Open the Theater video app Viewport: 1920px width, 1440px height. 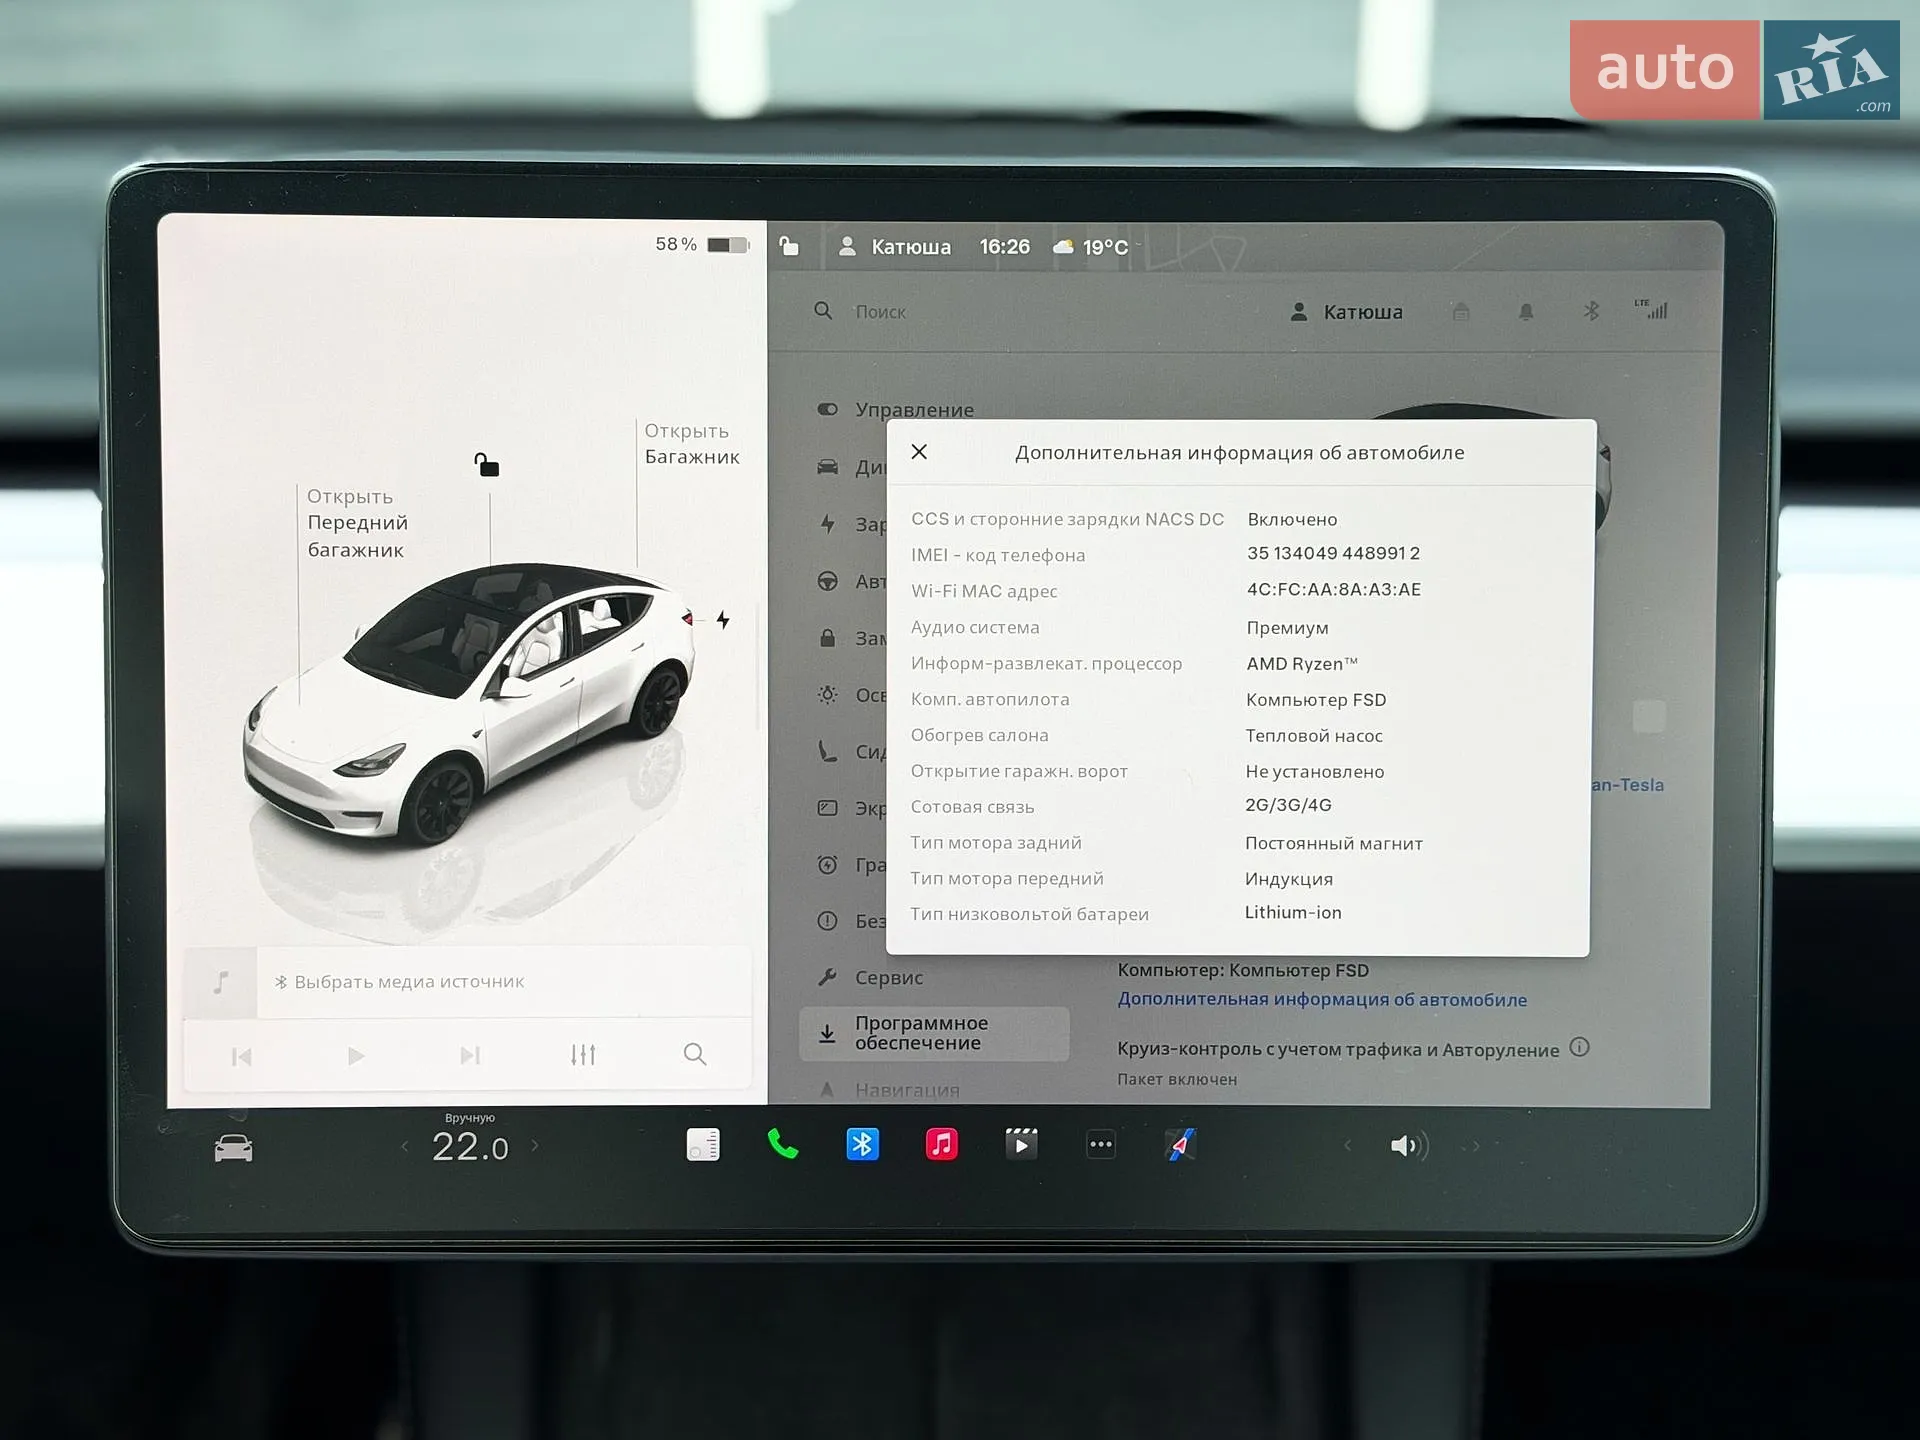pyautogui.click(x=1021, y=1144)
